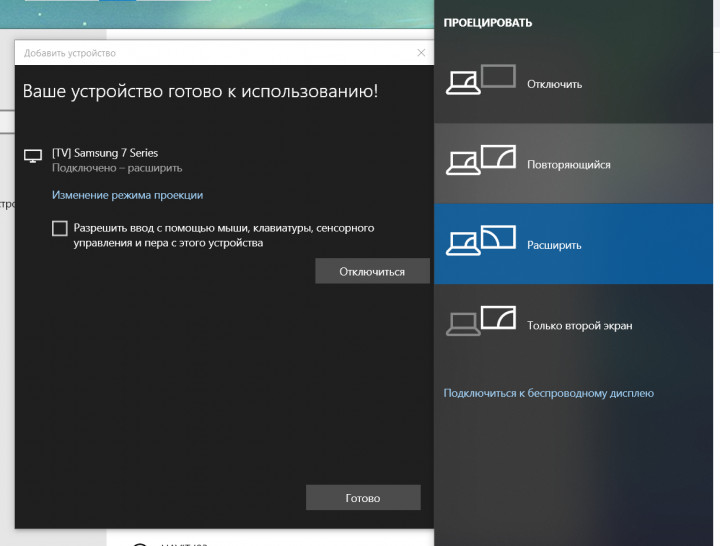
Task: Click the [TV] Samsung 7 Series device name
Action: (104, 153)
